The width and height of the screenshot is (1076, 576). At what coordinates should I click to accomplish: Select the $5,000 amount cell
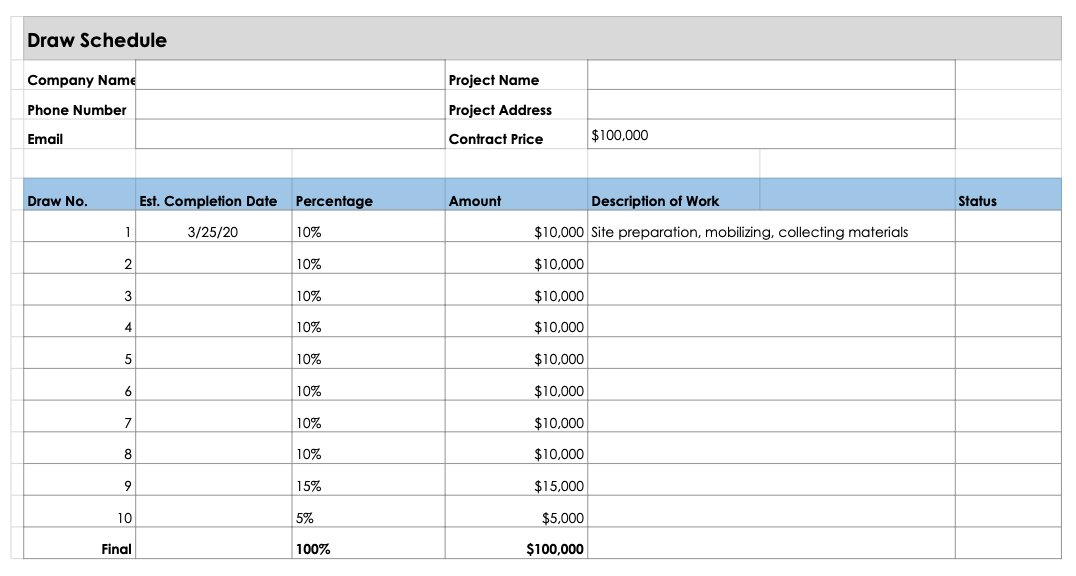pyautogui.click(x=562, y=518)
